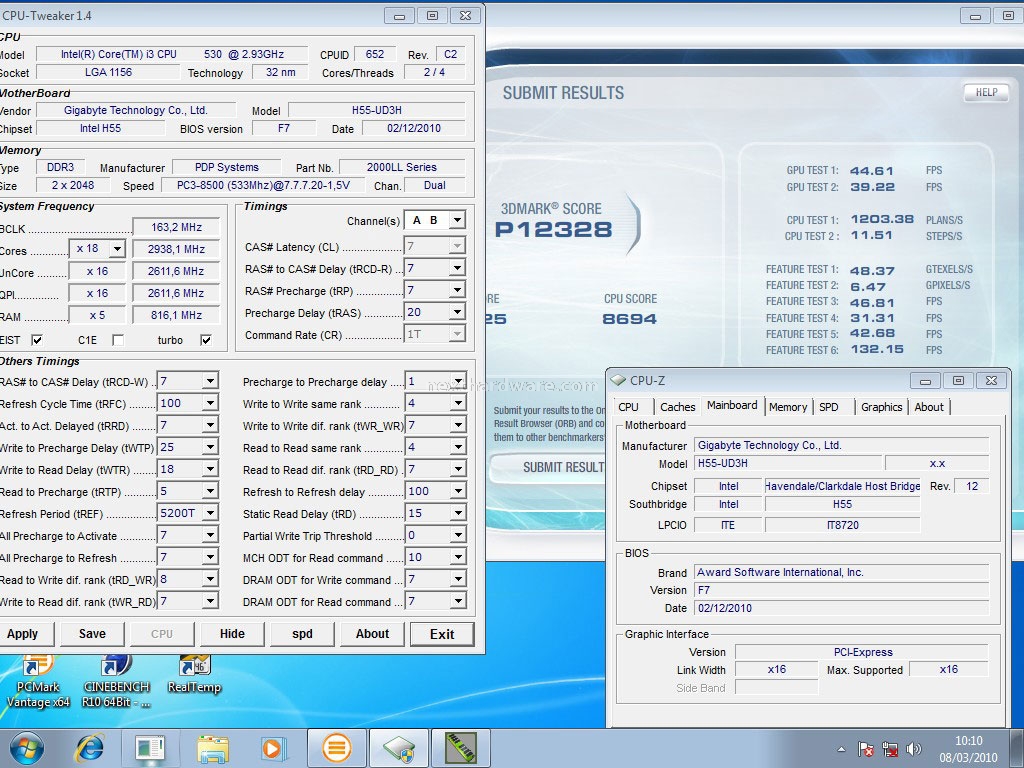Click Apply button in CPU-Tweaker
1024x768 pixels.
coord(23,634)
